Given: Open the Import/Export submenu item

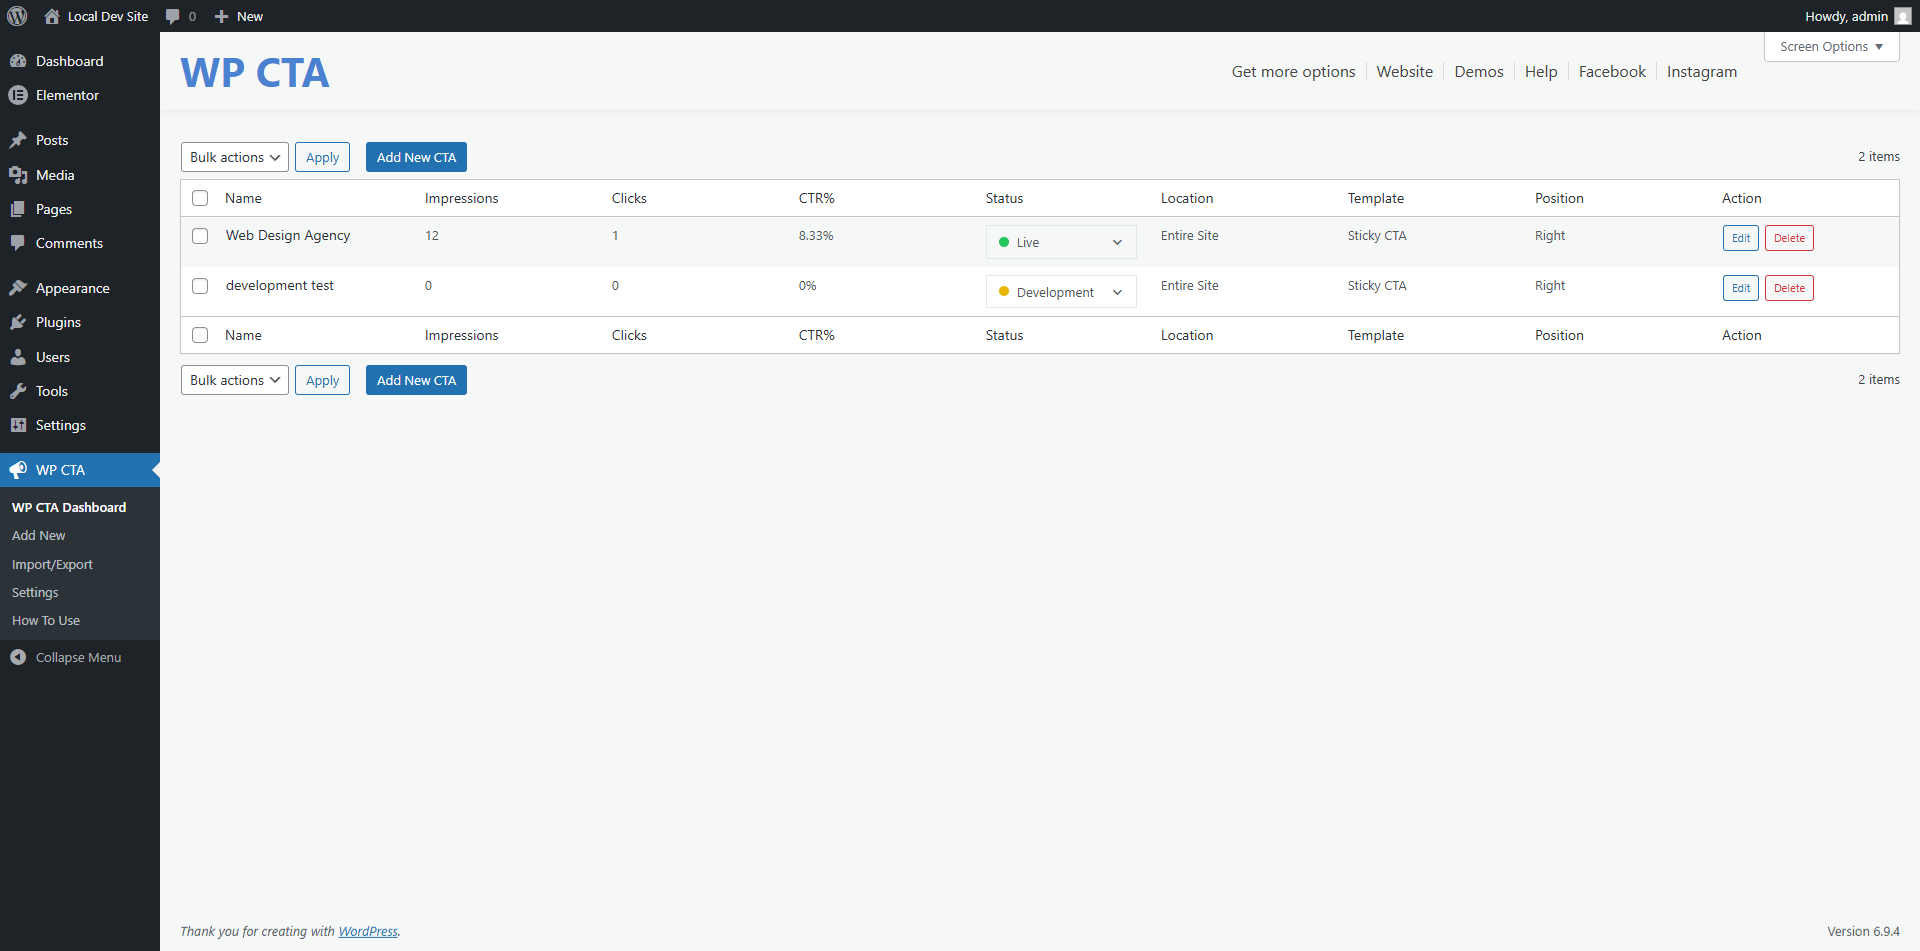Looking at the screenshot, I should (x=52, y=564).
